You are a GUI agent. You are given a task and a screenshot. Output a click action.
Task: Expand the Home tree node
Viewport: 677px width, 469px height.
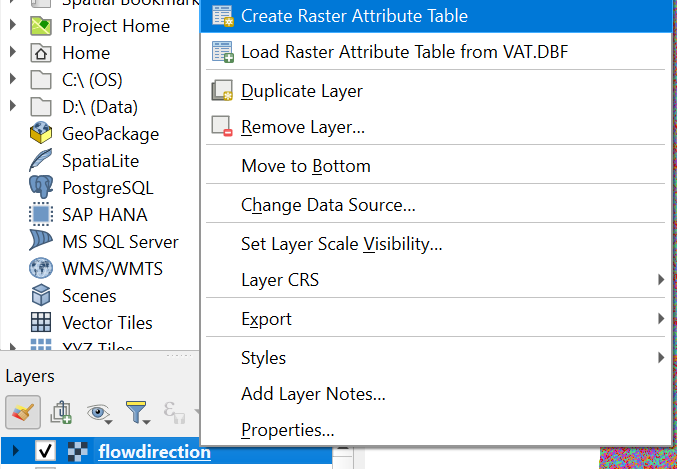tap(13, 52)
